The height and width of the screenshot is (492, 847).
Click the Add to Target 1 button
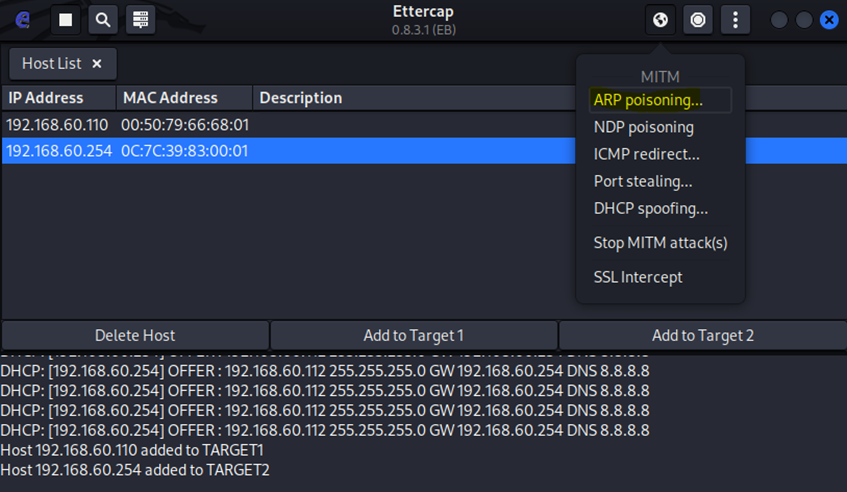(x=414, y=335)
